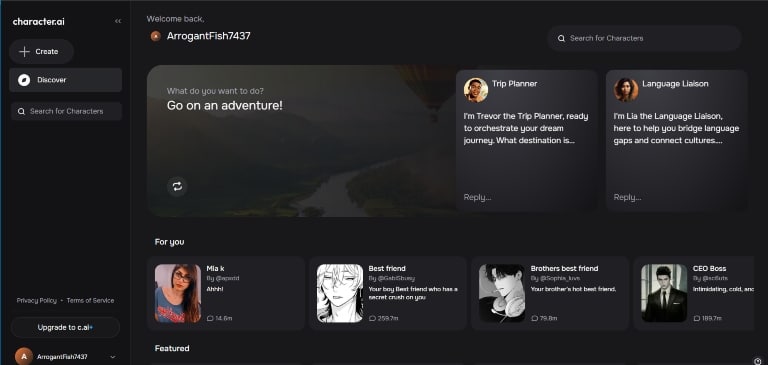Collapse the sidebar with the double-chevron icon
Viewport: 768px width, 365px height.
pos(118,21)
